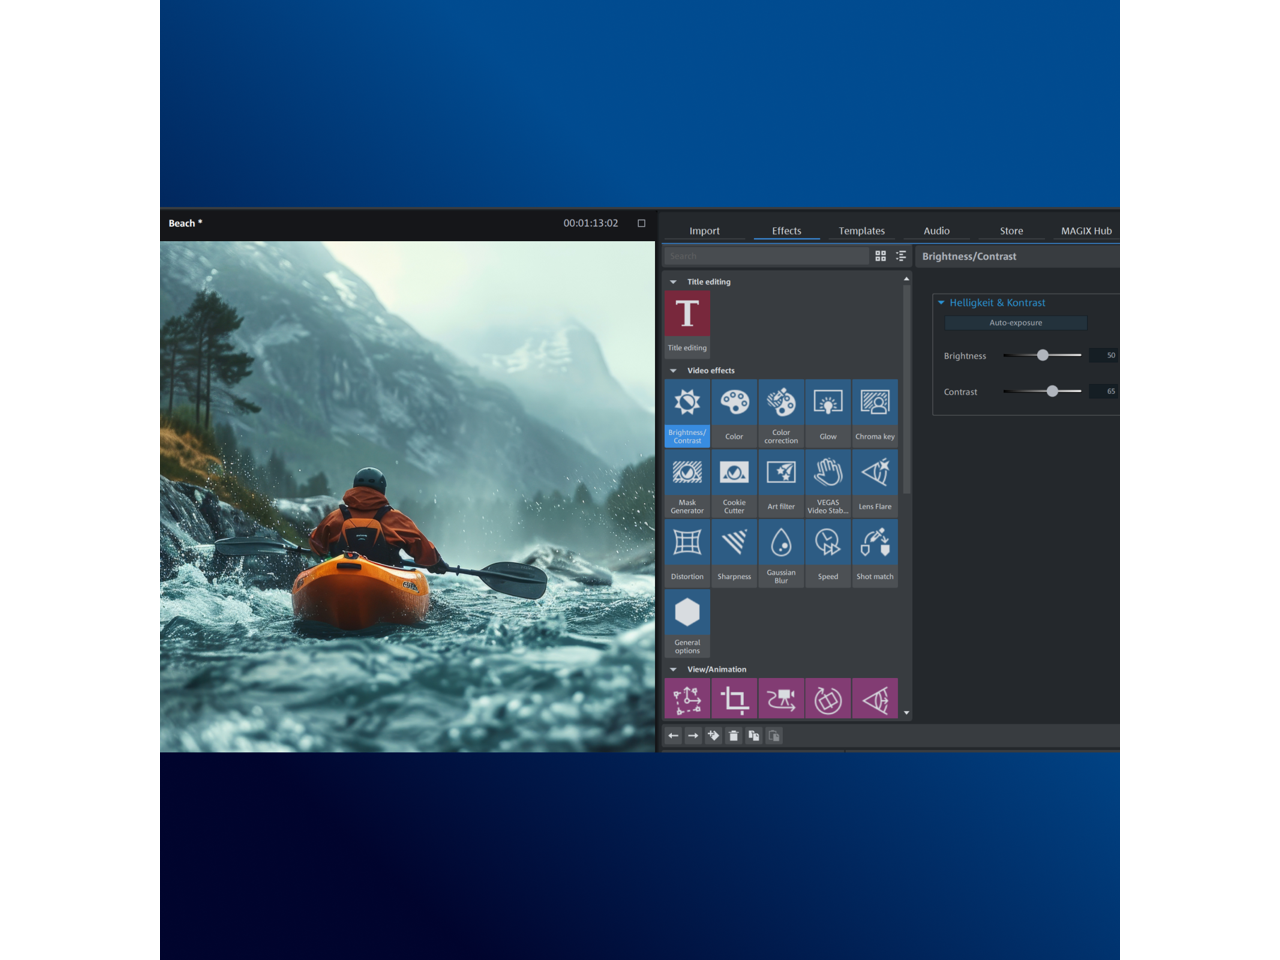This screenshot has width=1280, height=960.
Task: Click in the effects Search field
Action: (765, 256)
